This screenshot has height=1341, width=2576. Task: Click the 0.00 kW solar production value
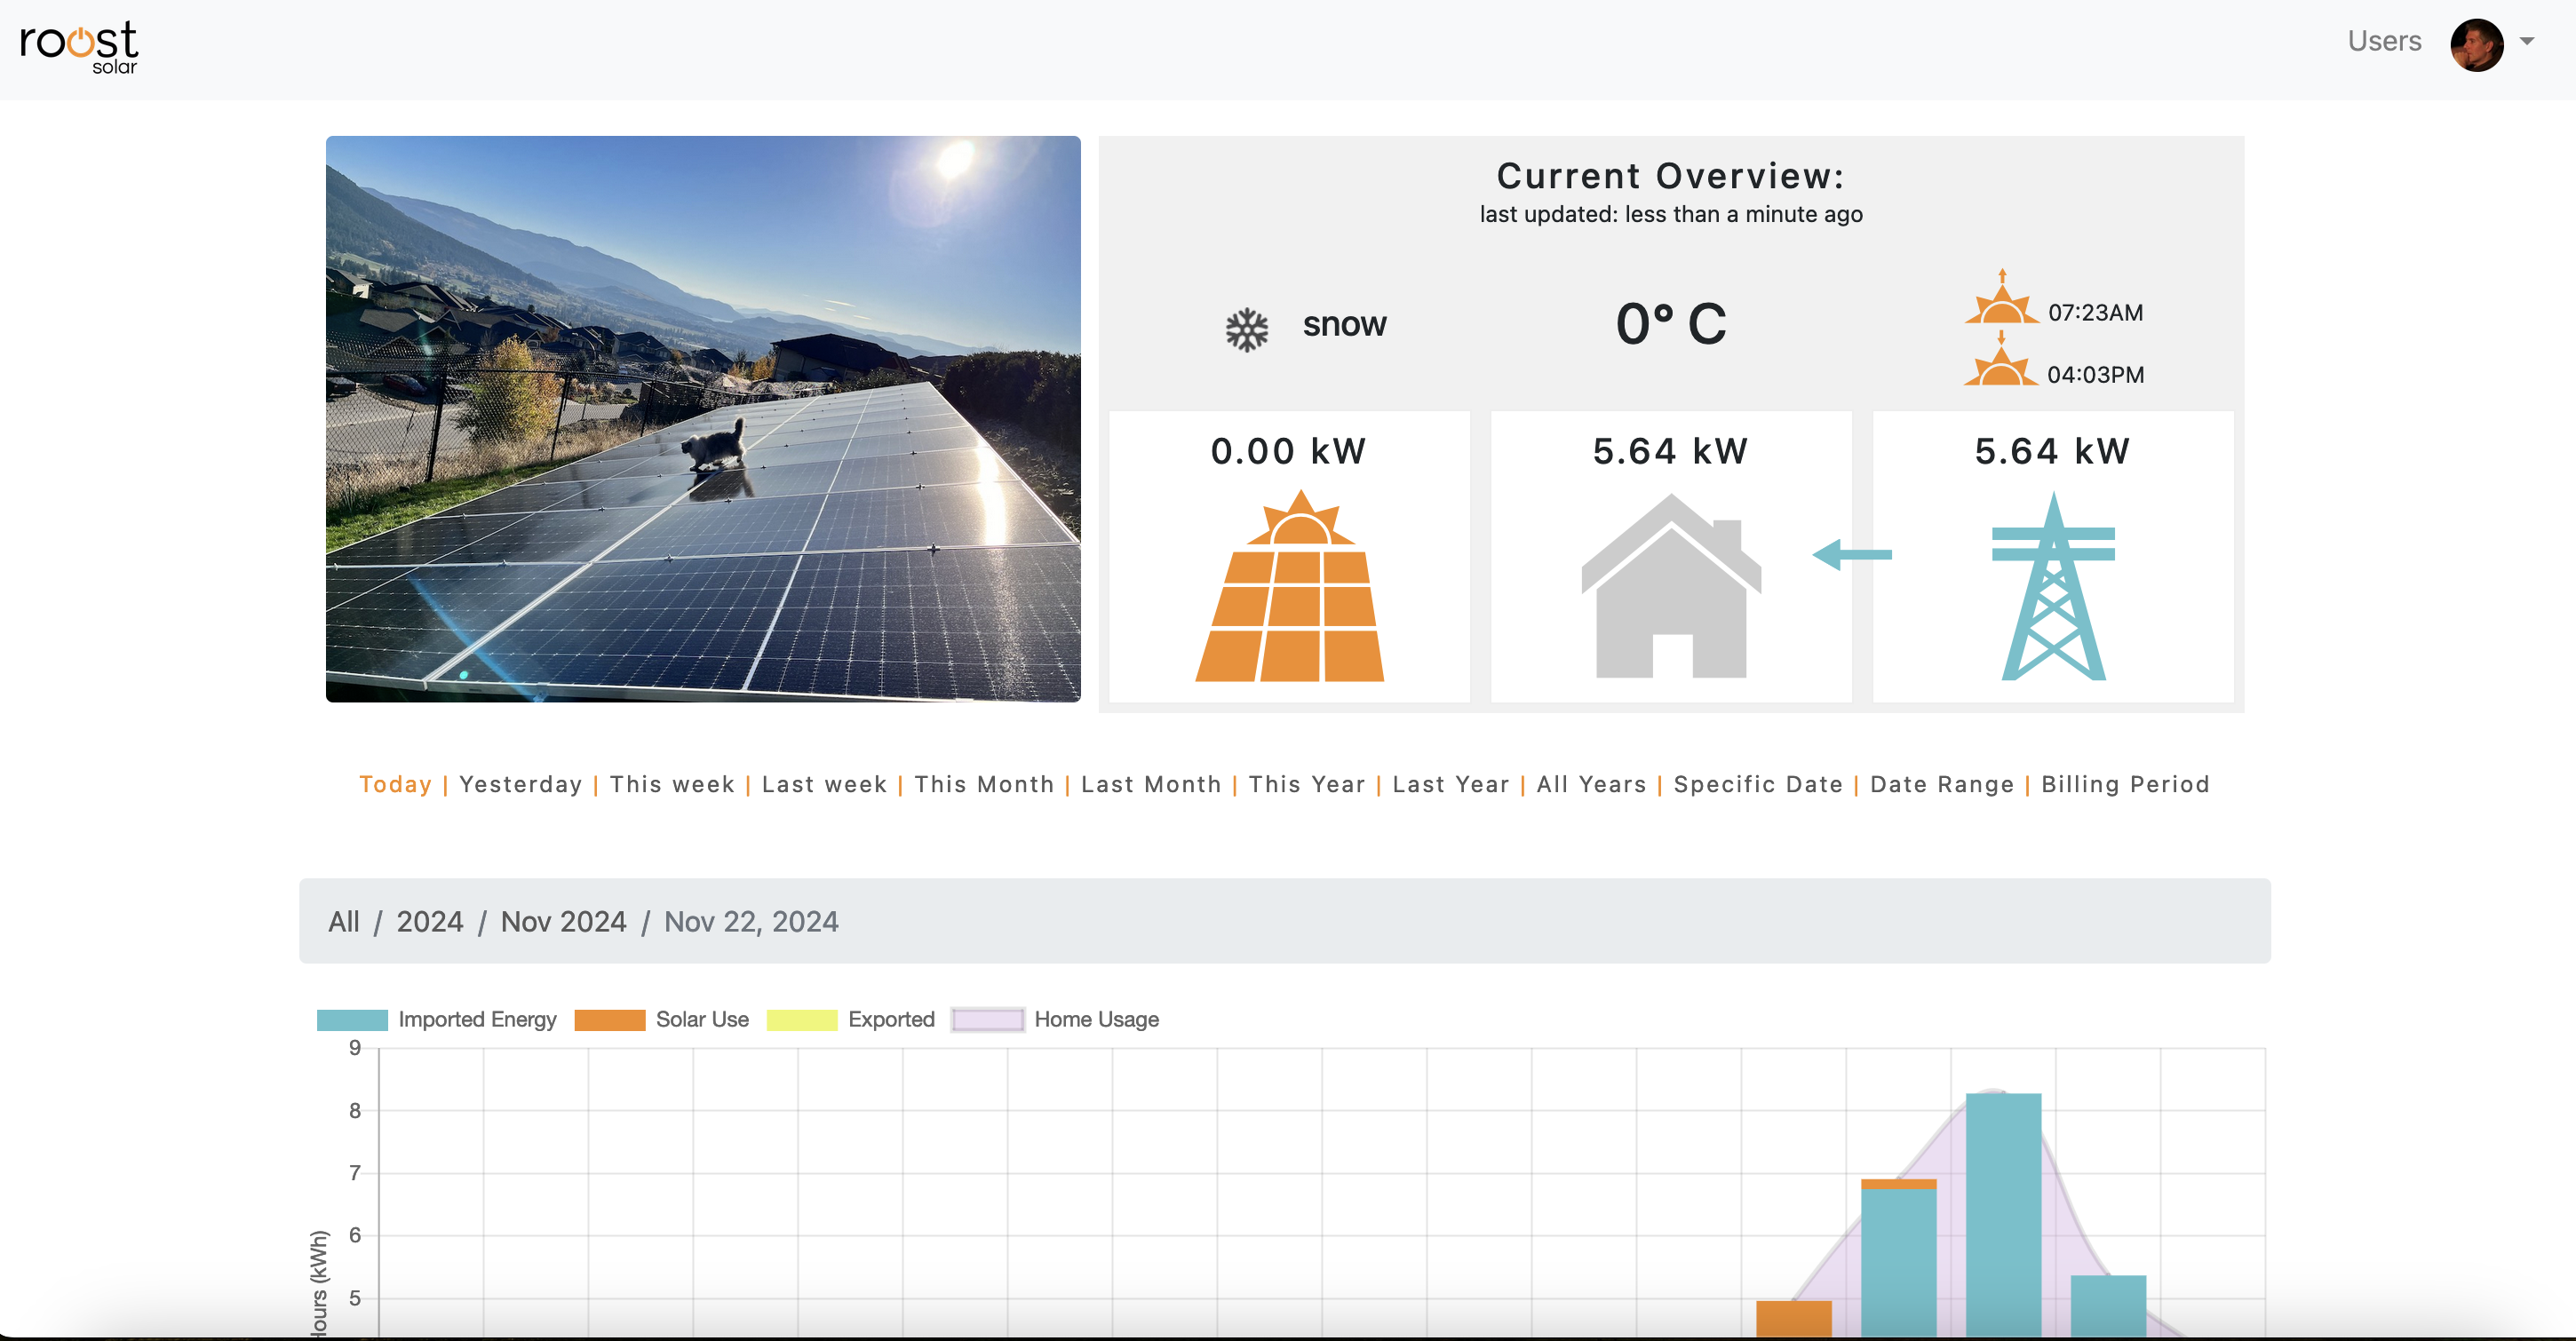(1289, 451)
